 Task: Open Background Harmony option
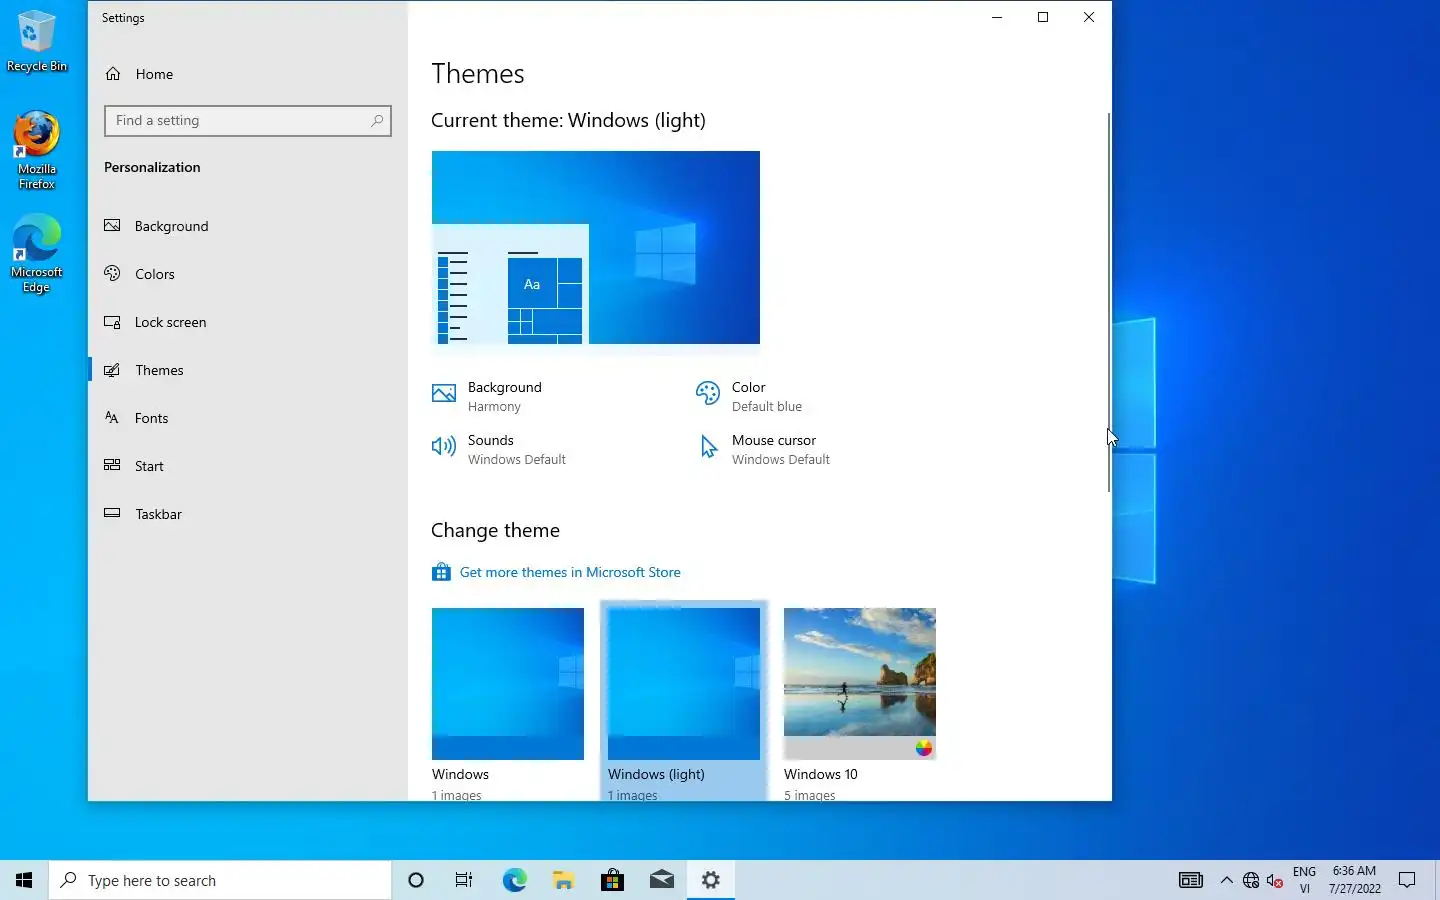pyautogui.click(x=487, y=396)
